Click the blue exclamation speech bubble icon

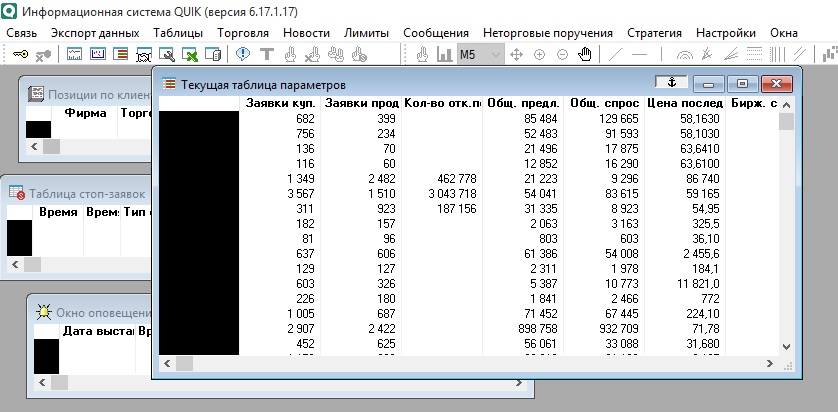click(x=243, y=54)
